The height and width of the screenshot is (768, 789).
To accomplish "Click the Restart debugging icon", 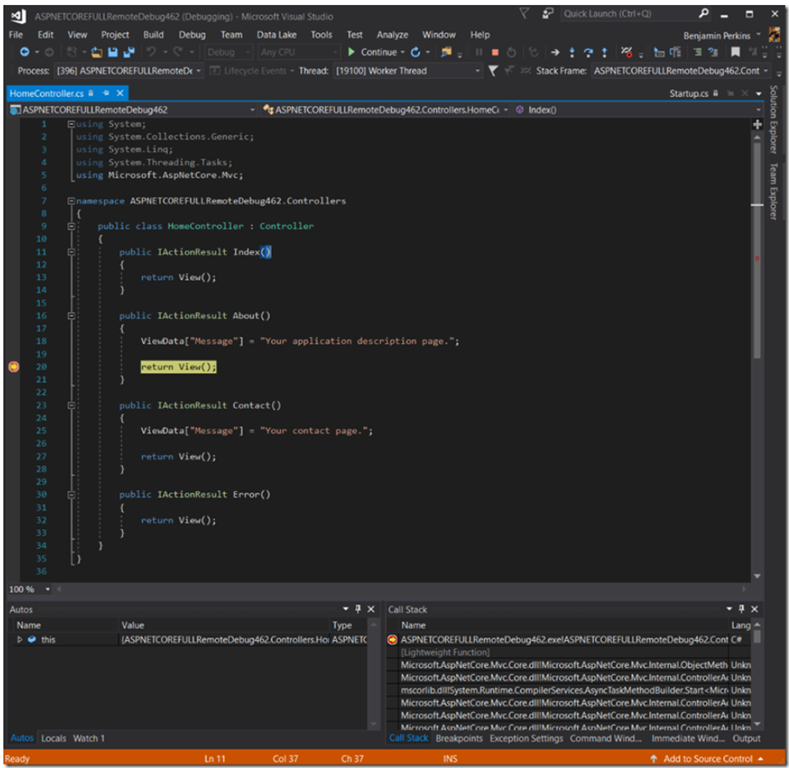I will tap(415, 52).
